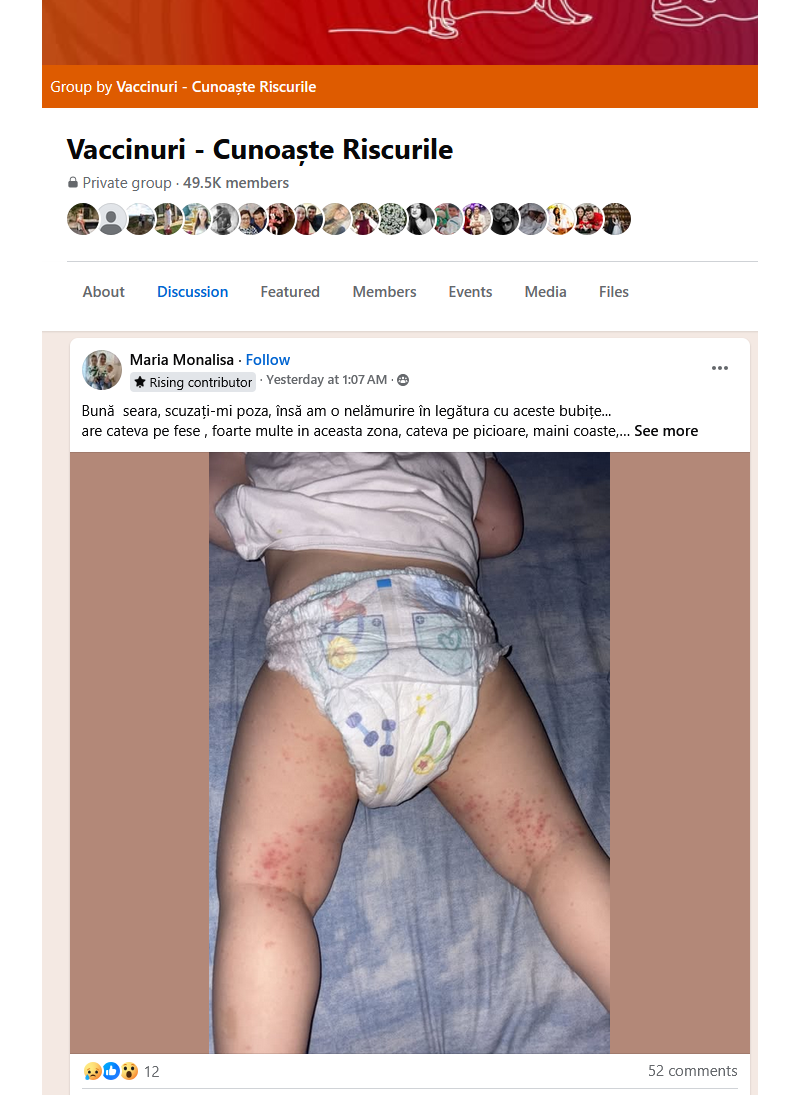Switch to the About tab
Screen dimensions: 800x1095
(104, 292)
